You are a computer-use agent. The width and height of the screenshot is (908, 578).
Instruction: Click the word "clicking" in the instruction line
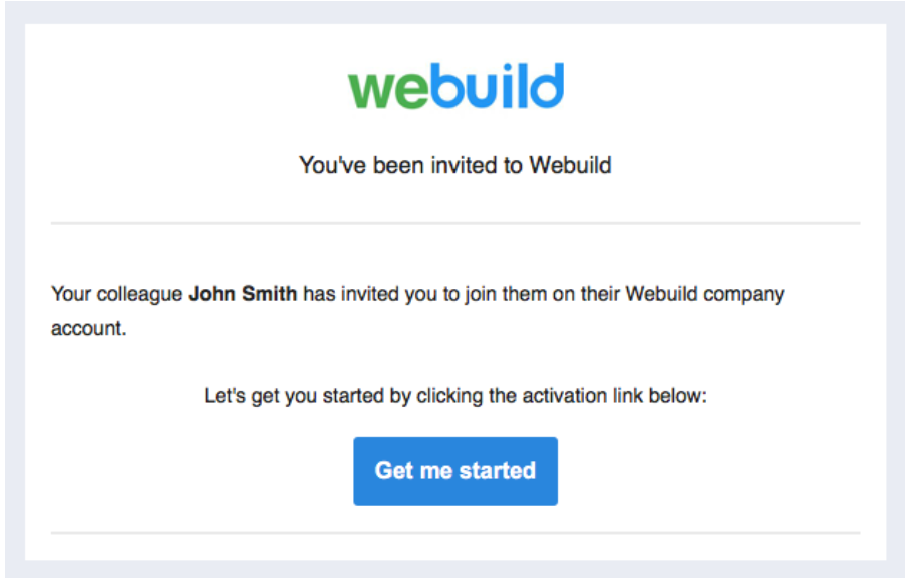[x=450, y=396]
